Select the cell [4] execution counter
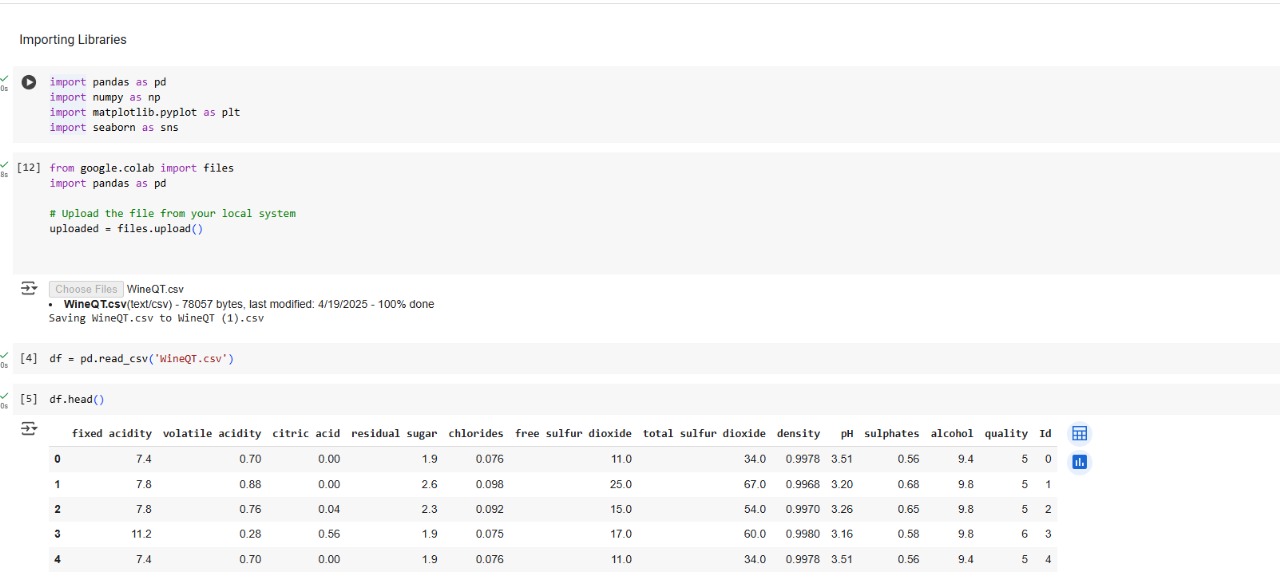The height and width of the screenshot is (579, 1280). coord(29,358)
